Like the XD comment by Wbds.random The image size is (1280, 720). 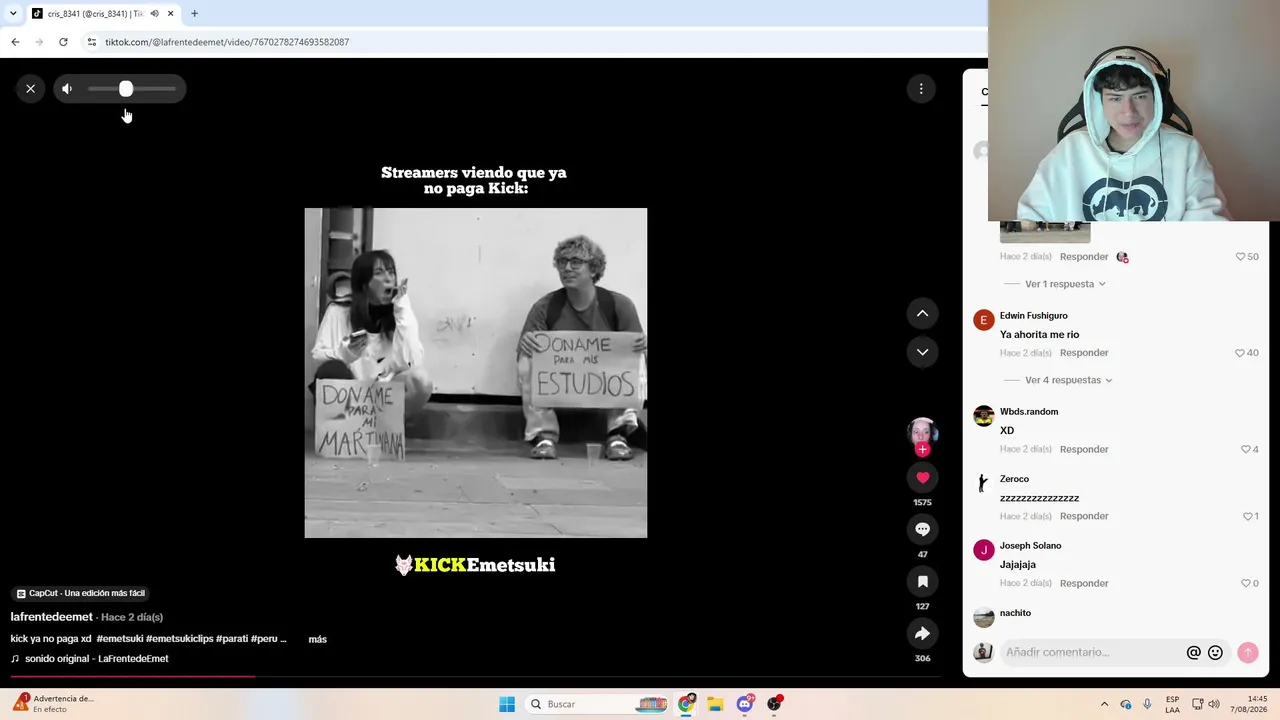tap(1246, 449)
